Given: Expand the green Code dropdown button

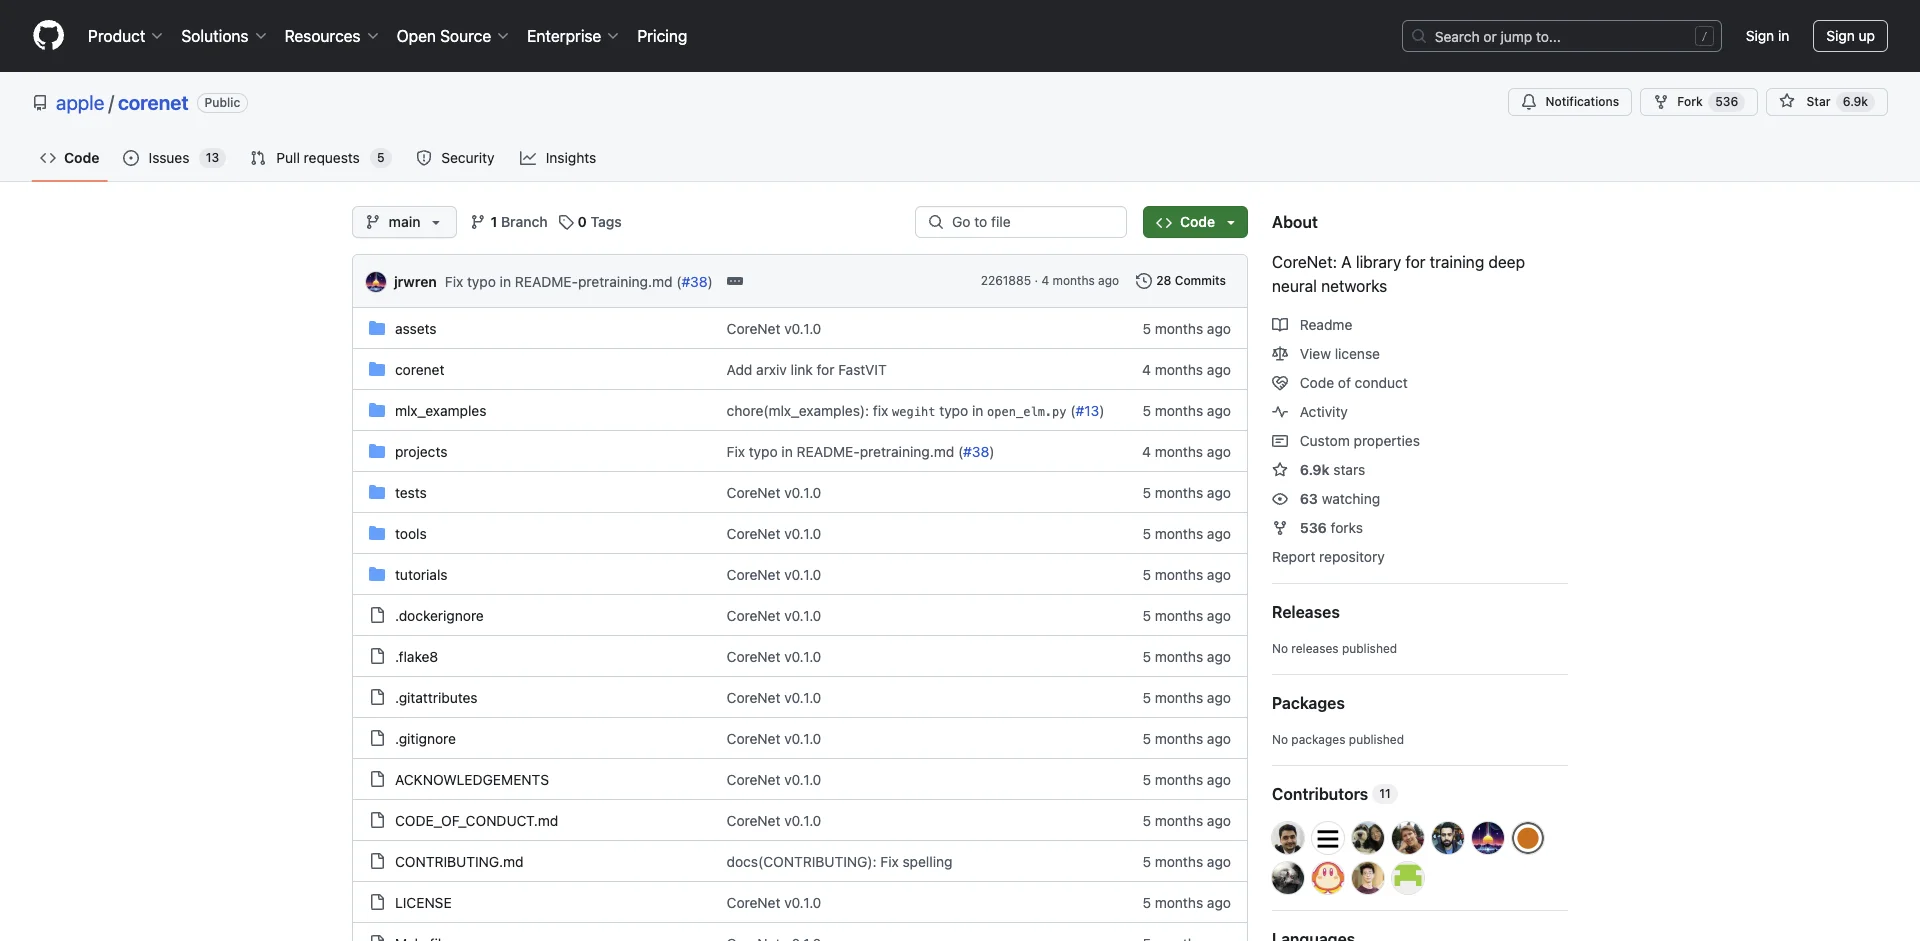Looking at the screenshot, I should pos(1195,222).
